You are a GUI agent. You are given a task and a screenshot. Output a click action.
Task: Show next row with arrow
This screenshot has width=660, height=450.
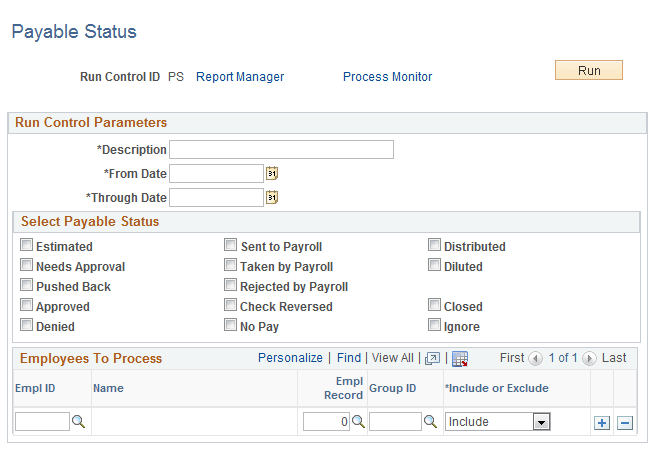coord(589,358)
